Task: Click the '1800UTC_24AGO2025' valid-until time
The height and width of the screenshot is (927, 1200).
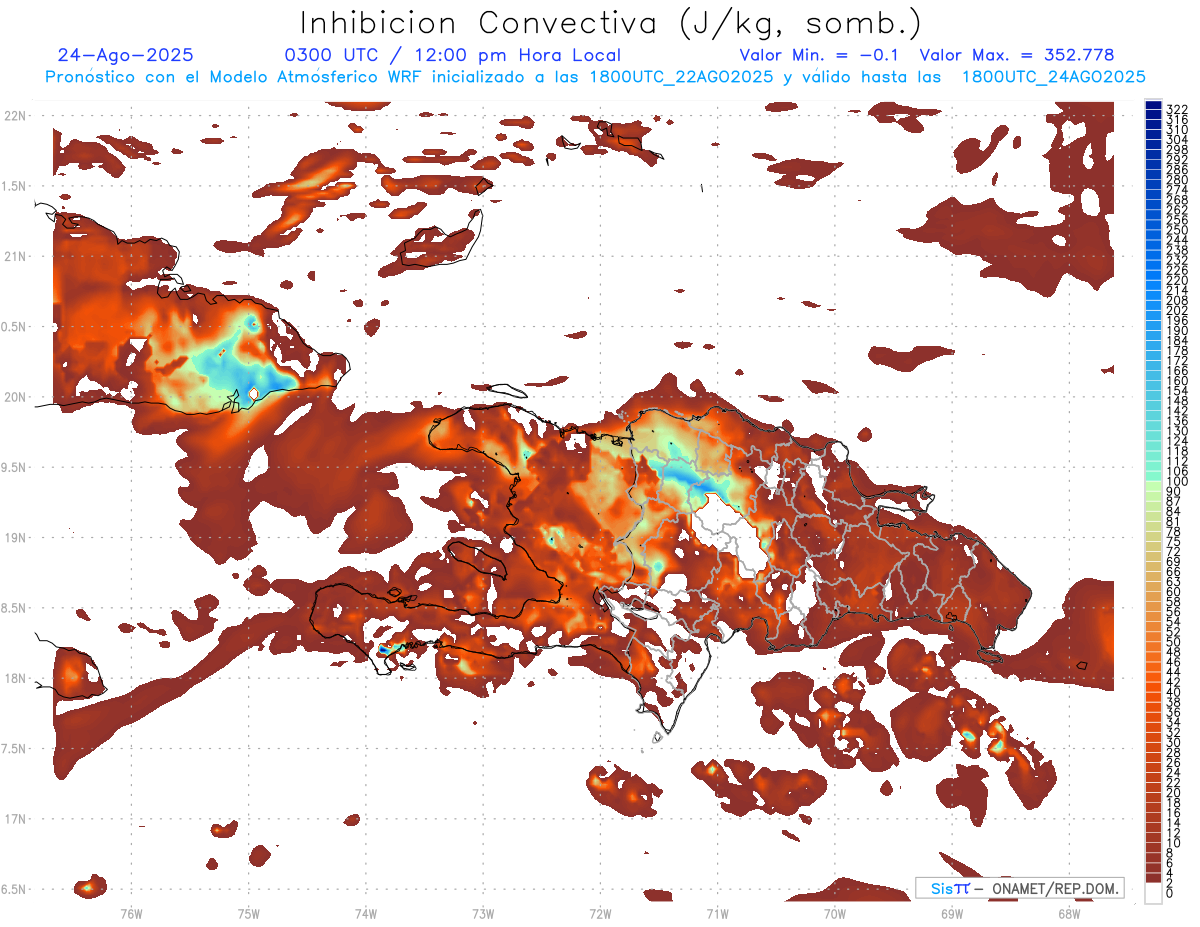Action: point(1054,77)
